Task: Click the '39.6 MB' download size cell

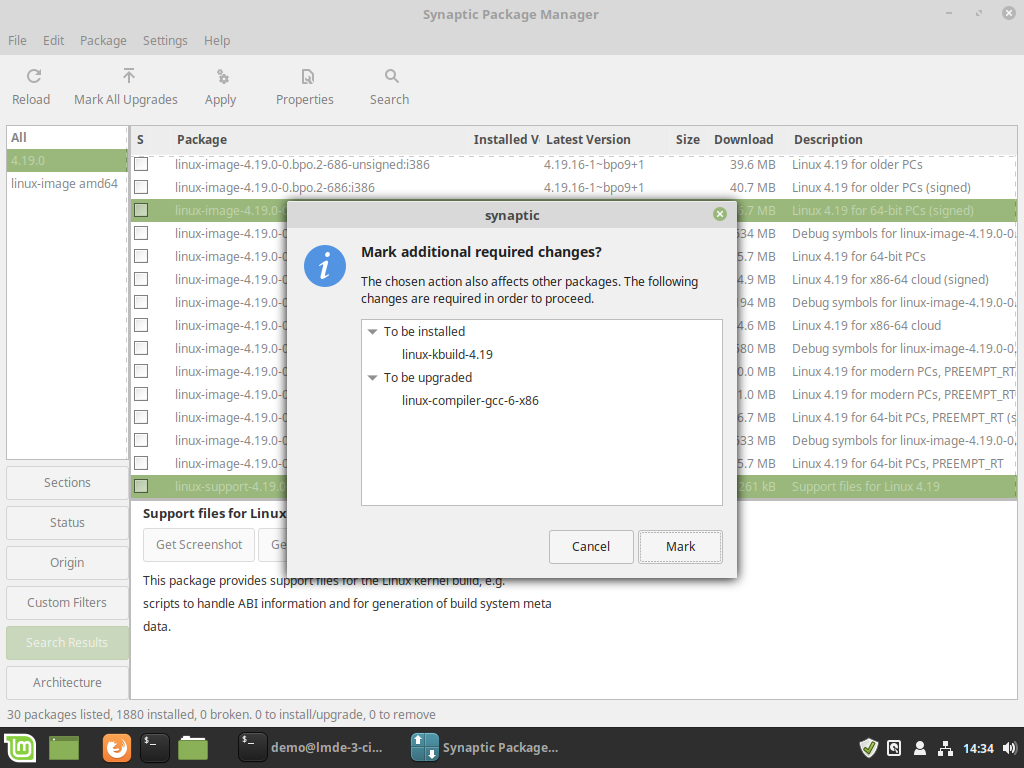Action: coord(752,165)
